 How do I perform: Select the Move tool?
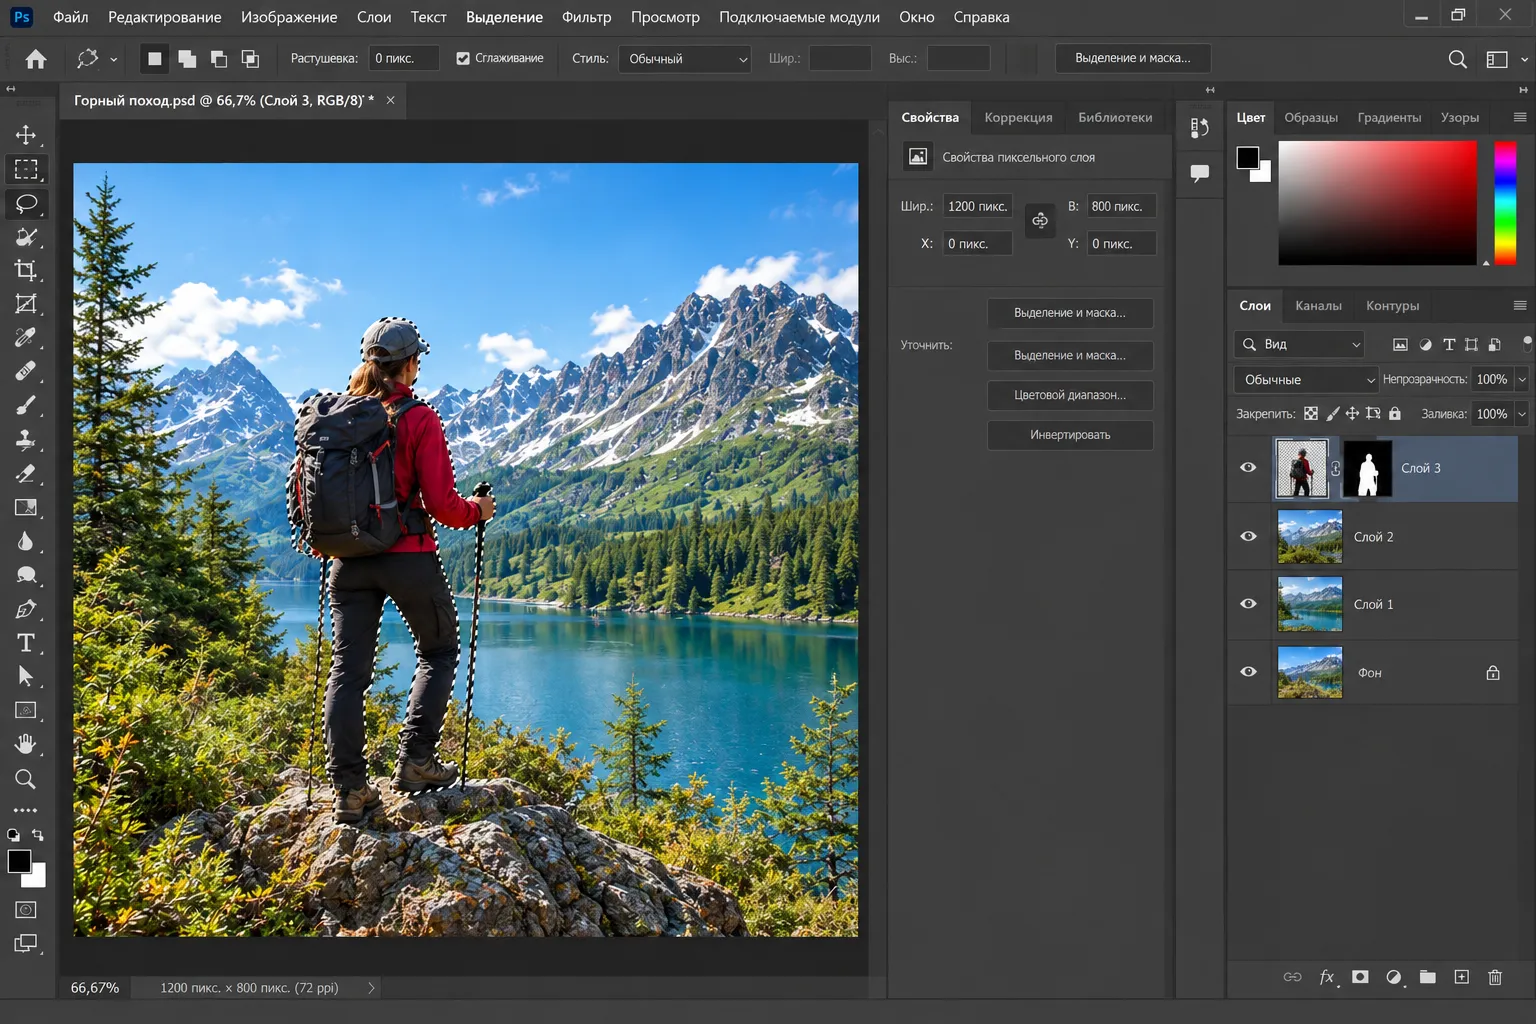pos(26,135)
